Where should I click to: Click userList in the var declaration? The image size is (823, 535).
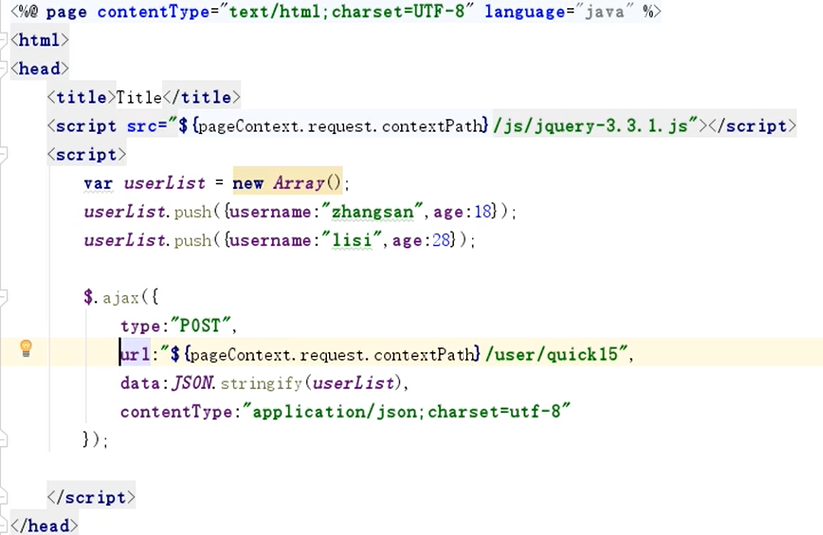164,183
